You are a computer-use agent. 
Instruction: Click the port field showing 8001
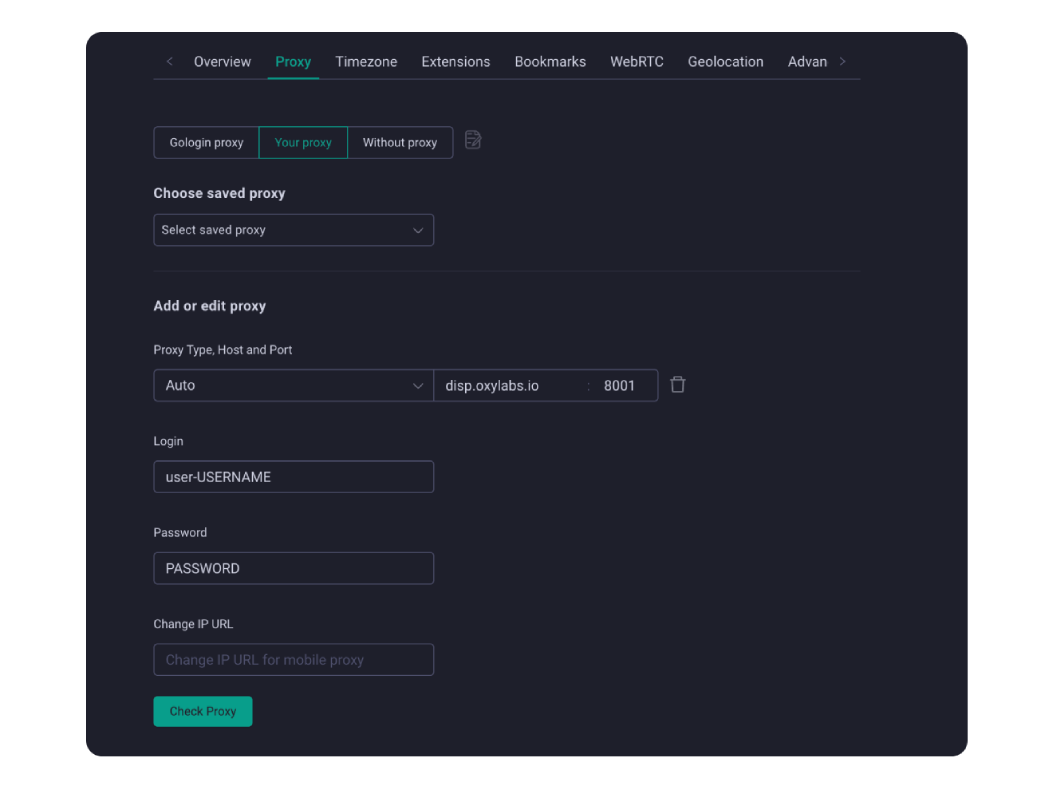623,385
